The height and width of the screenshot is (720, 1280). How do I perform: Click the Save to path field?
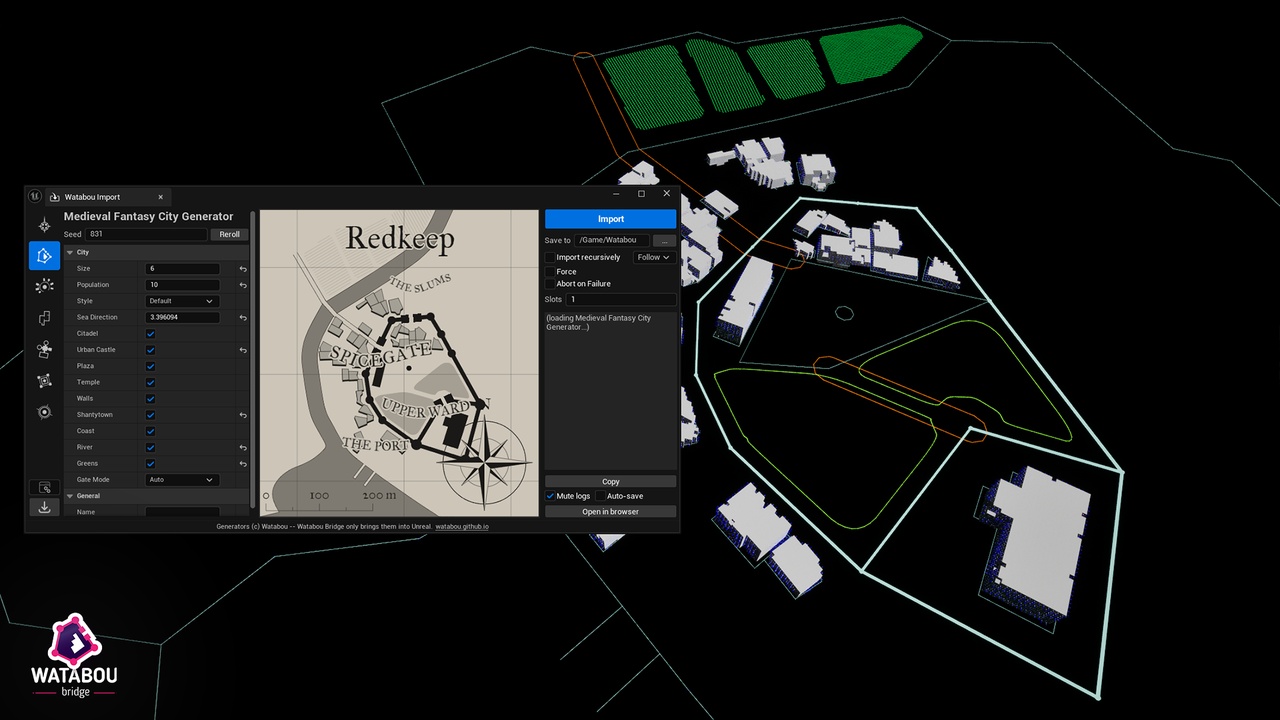click(x=611, y=241)
